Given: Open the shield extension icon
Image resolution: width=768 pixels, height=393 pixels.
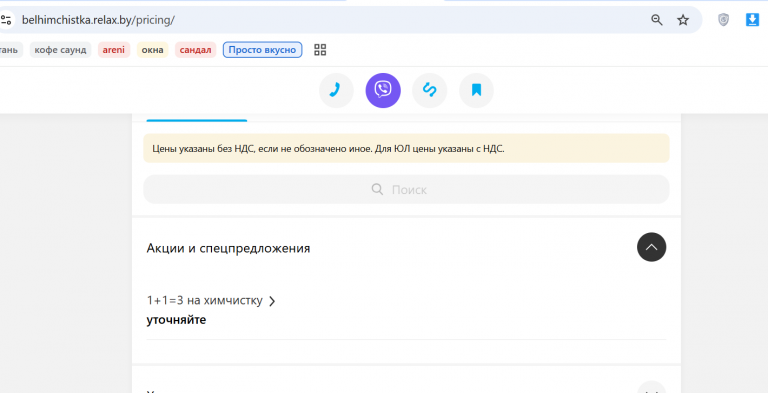Looking at the screenshot, I should click(723, 20).
